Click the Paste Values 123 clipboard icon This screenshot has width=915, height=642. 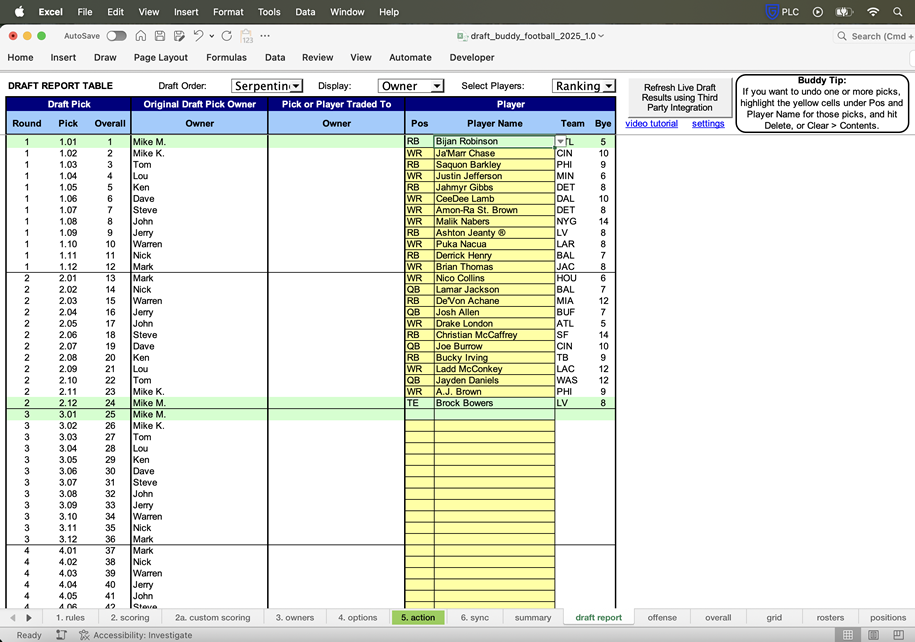tap(247, 36)
